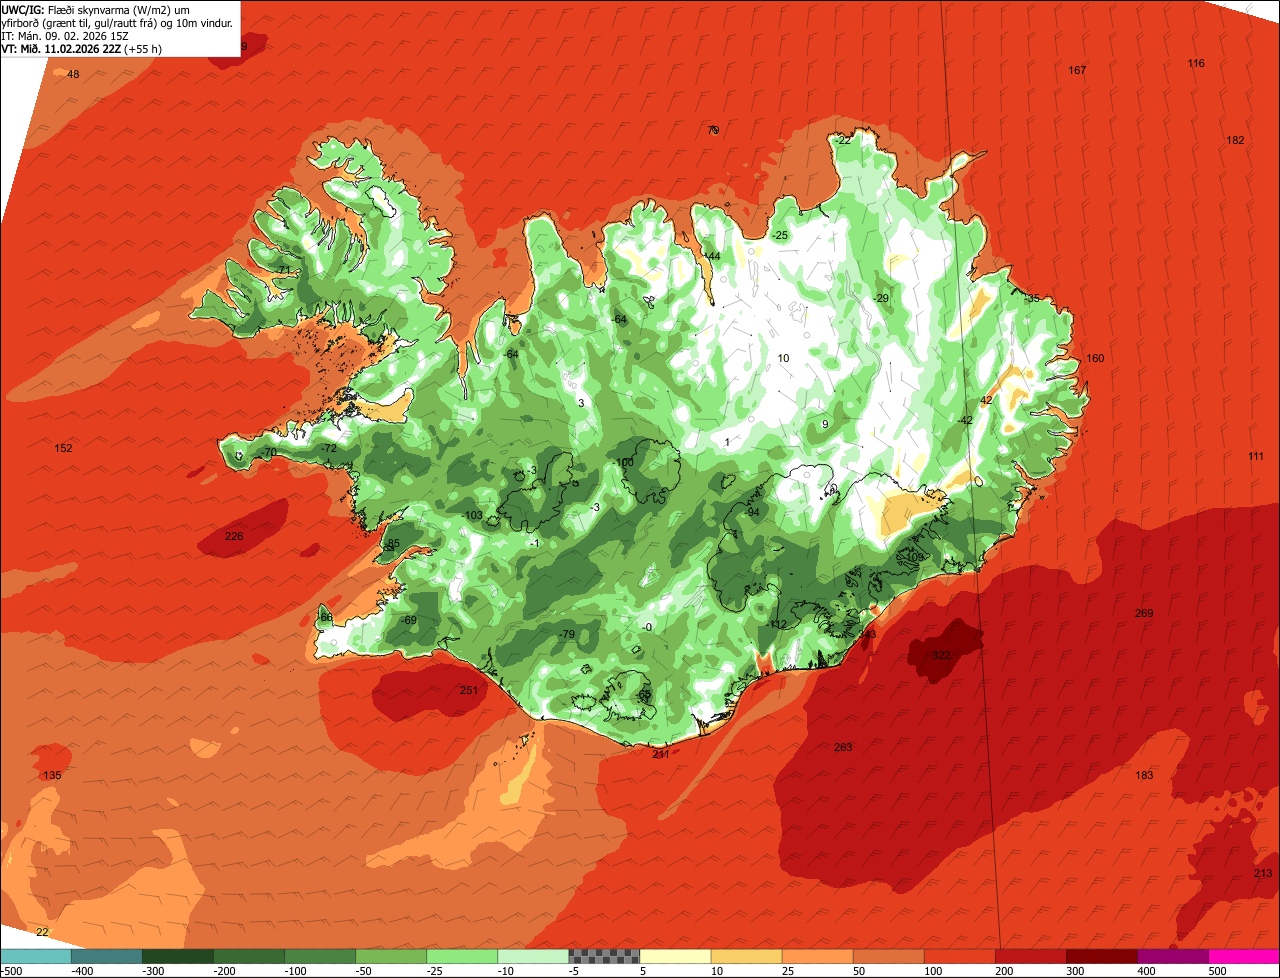This screenshot has height=978, width=1280.
Task: Click the map value '-25'
Action: click(x=779, y=235)
